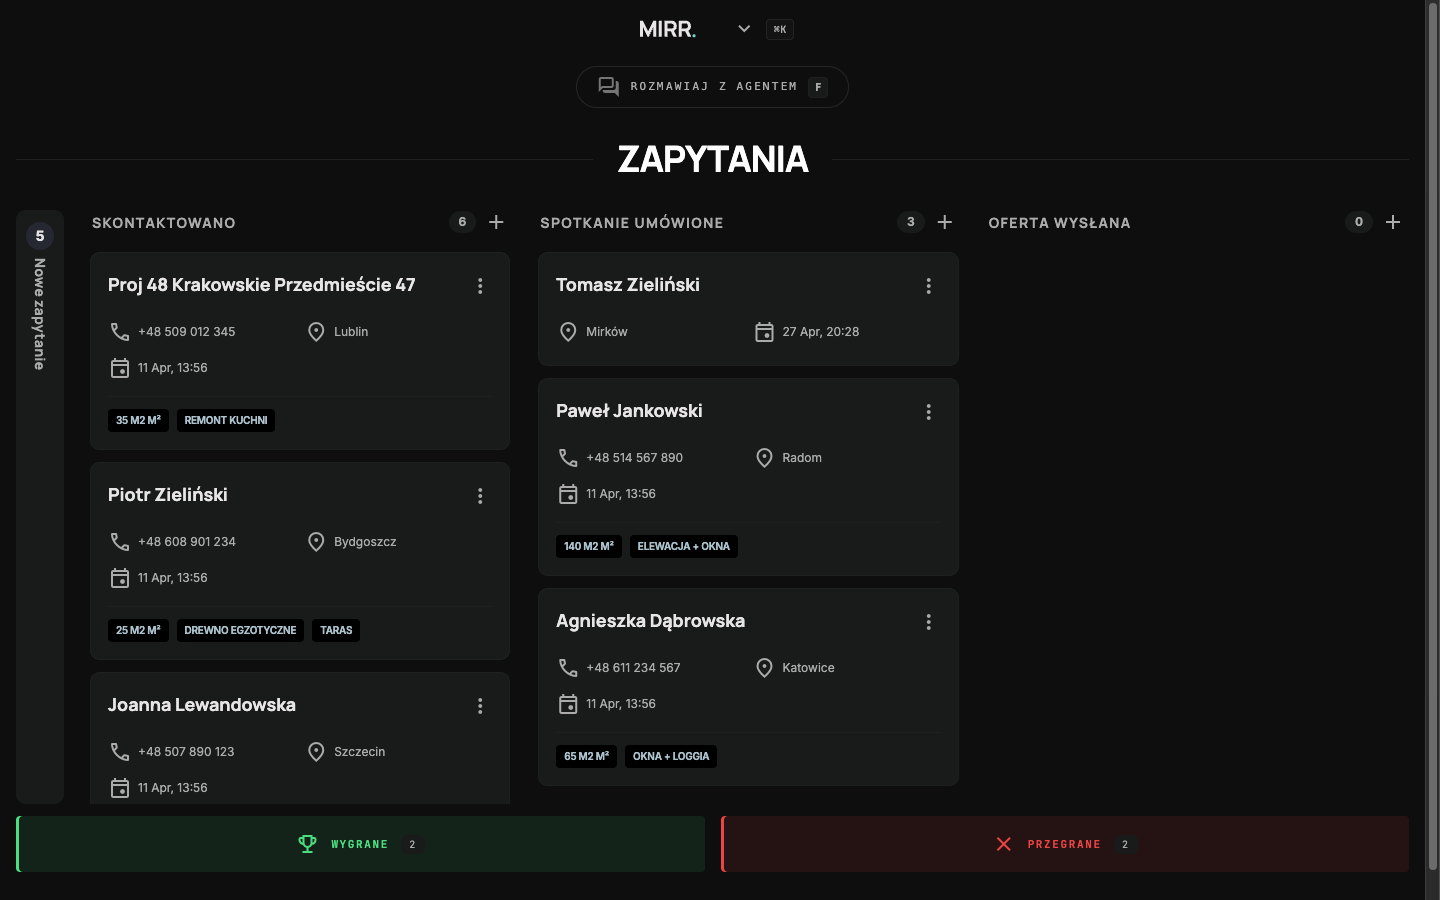This screenshot has height=900, width=1440.
Task: Add new card to Oferta wysłana column
Action: point(1393,222)
